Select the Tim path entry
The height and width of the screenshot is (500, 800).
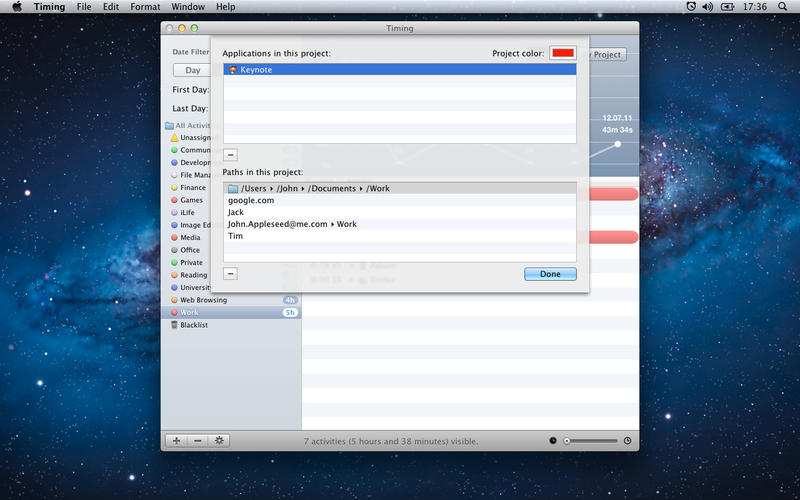click(x=400, y=236)
